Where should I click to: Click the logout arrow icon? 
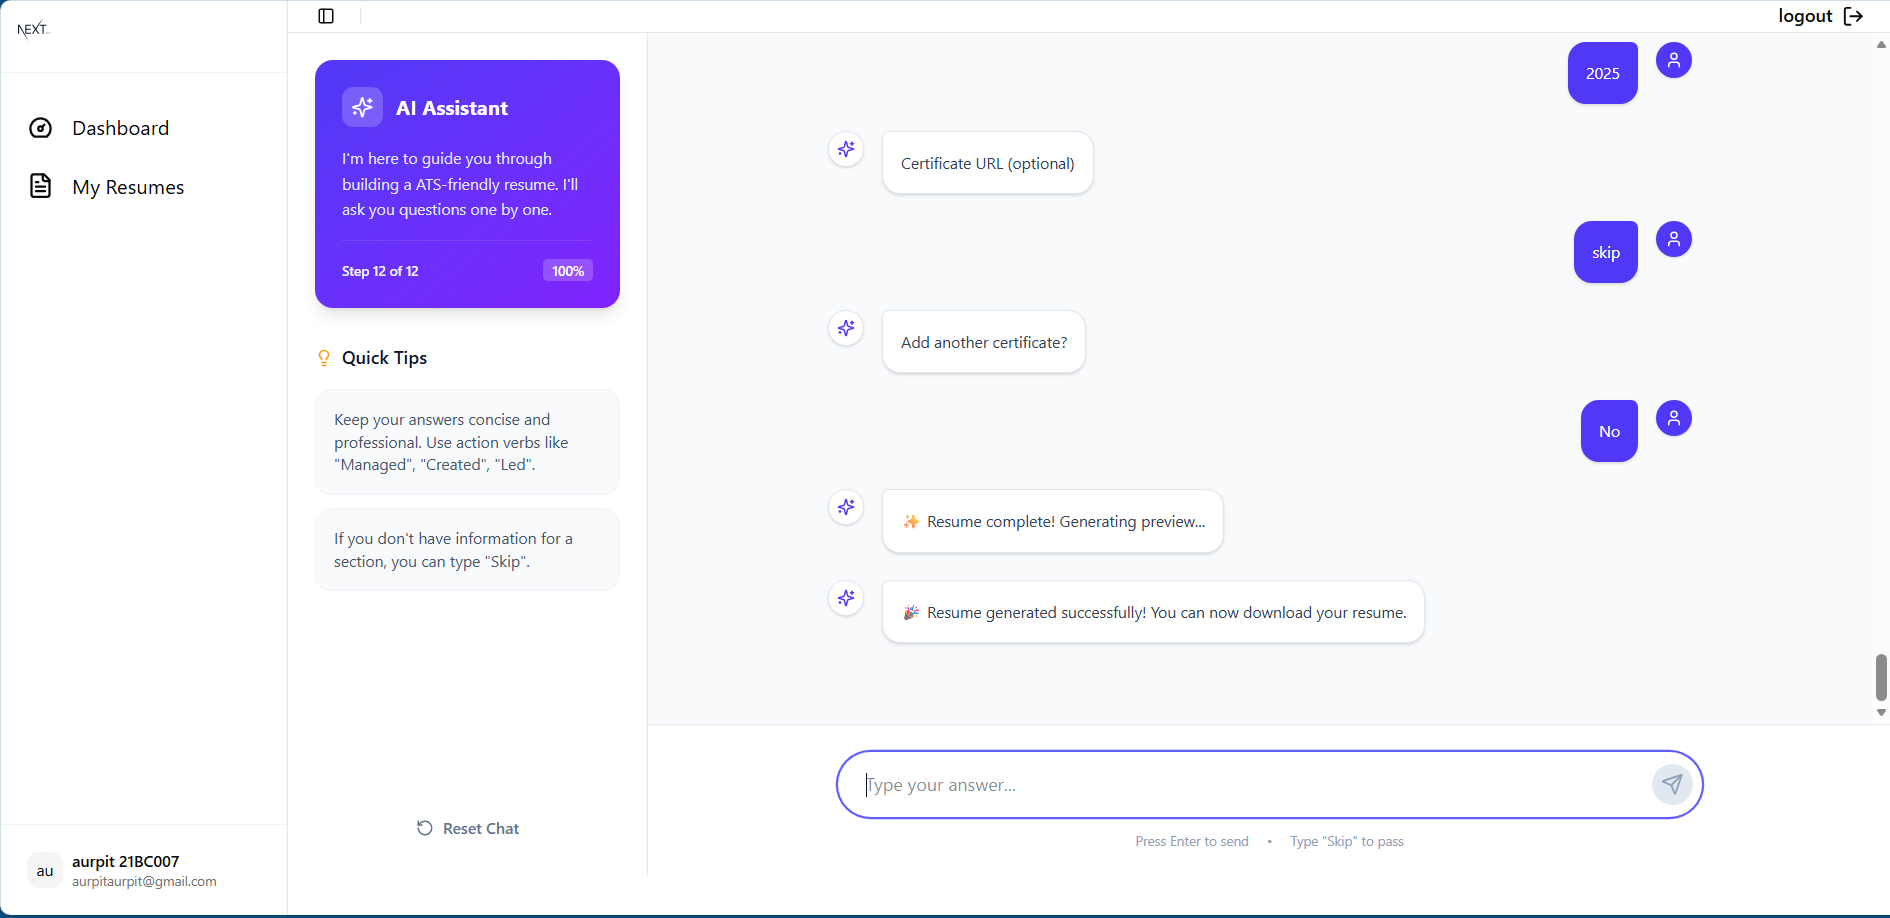[x=1855, y=16]
